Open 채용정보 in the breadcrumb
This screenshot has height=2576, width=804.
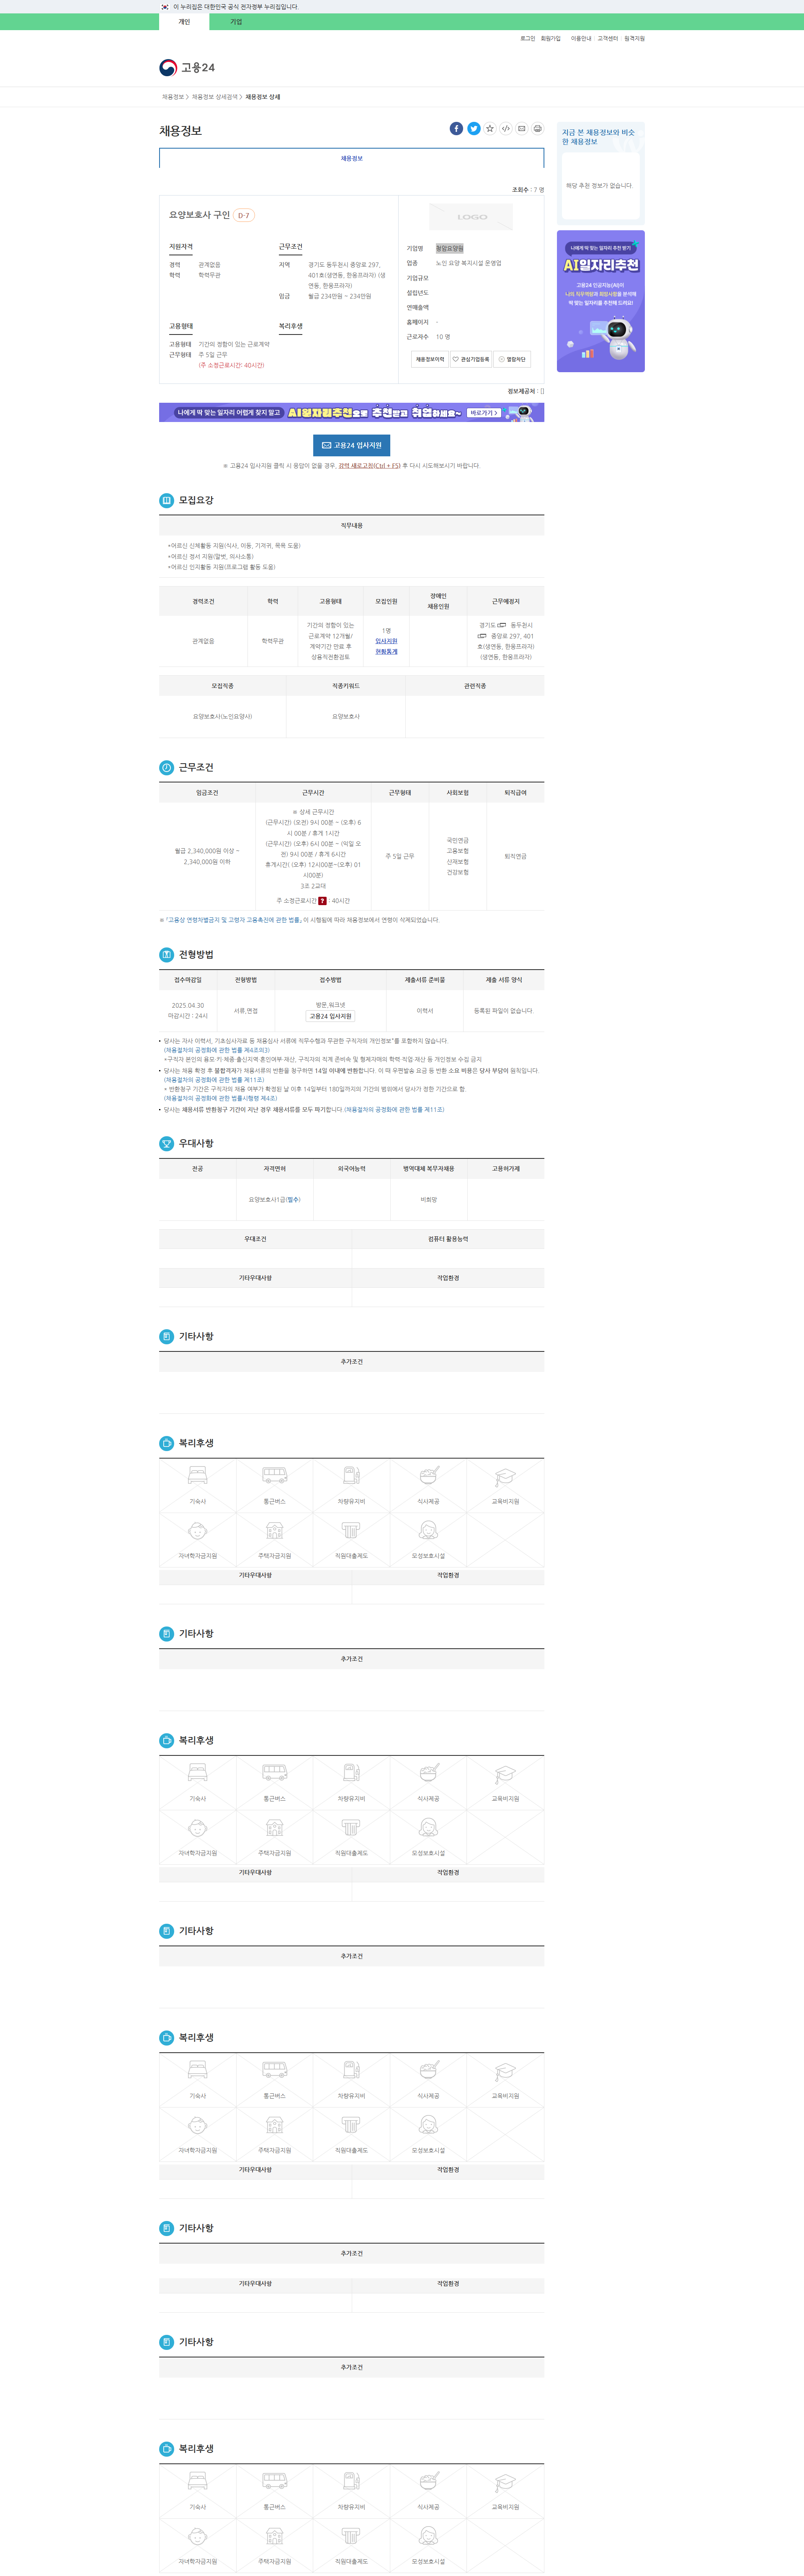point(173,97)
